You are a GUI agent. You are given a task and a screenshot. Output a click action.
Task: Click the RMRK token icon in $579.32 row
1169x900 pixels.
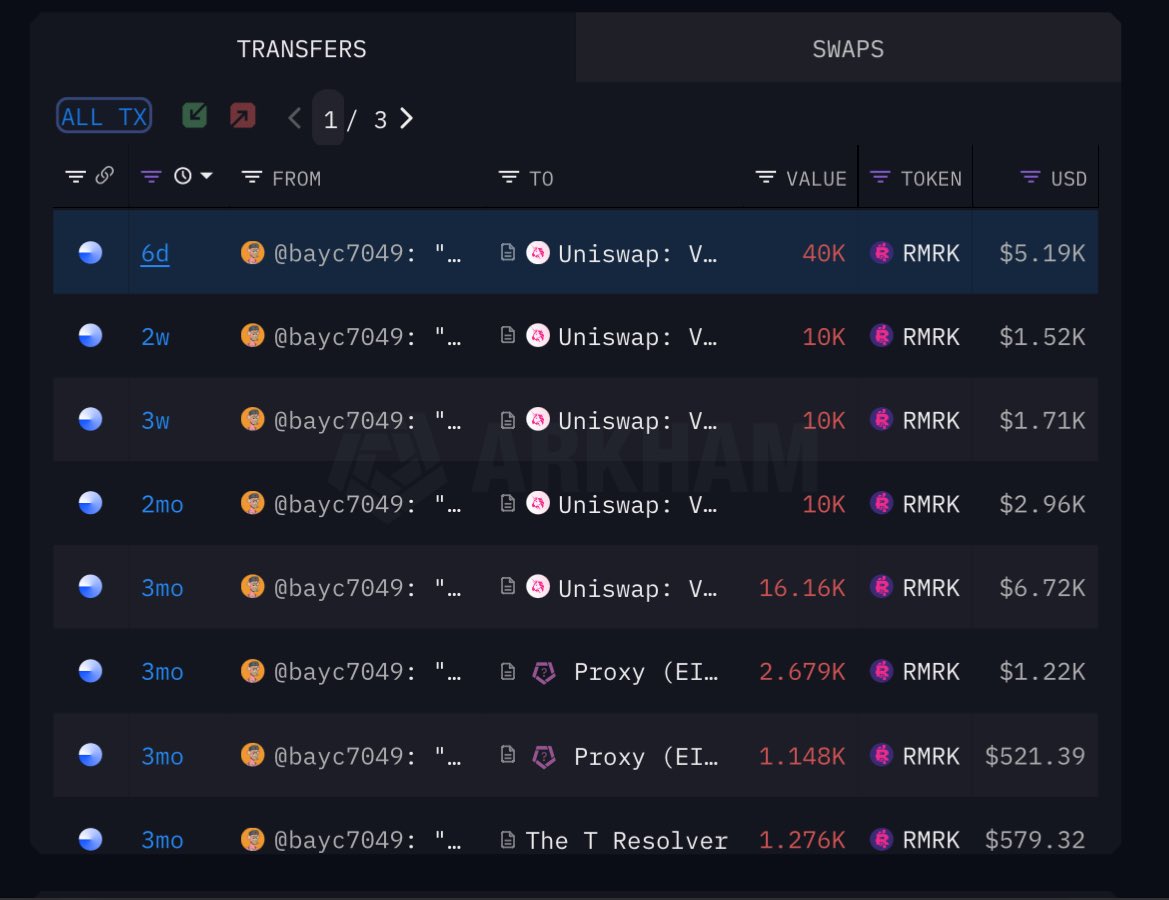[882, 839]
